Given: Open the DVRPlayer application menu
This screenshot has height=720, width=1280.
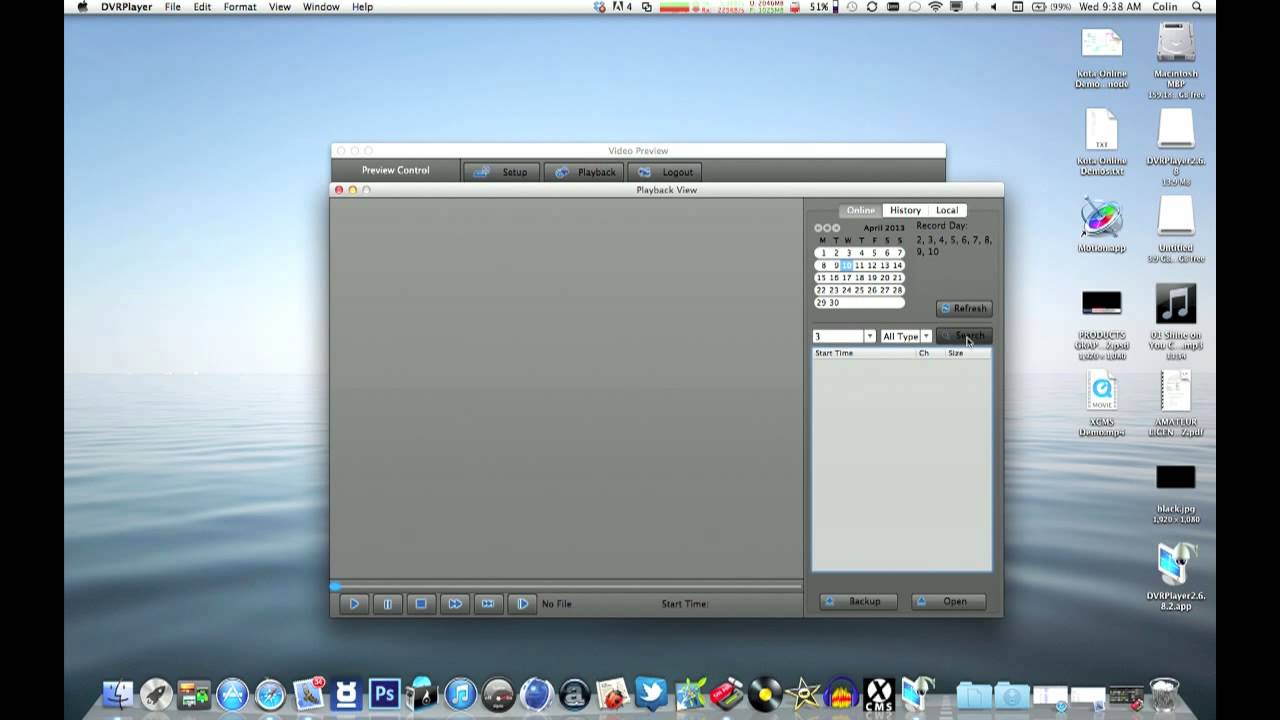Looking at the screenshot, I should tap(126, 7).
